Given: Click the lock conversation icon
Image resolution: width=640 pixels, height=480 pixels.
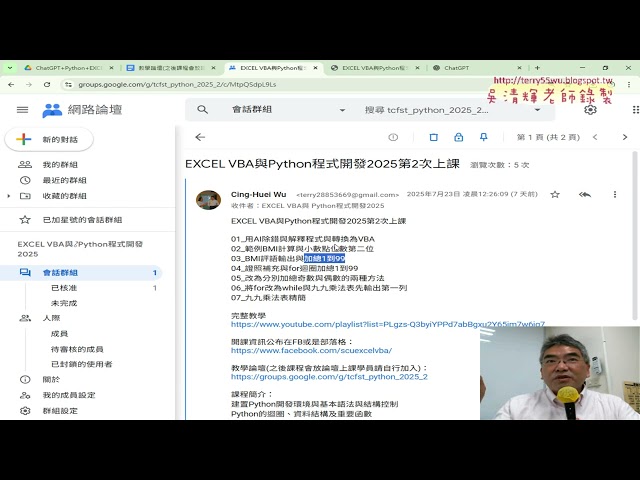Looking at the screenshot, I should pyautogui.click(x=459, y=137).
